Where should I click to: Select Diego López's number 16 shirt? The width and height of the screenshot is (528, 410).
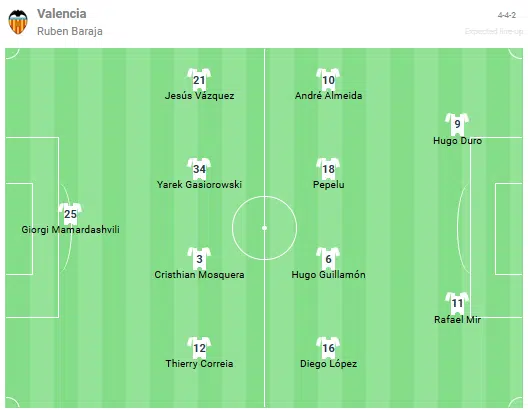pos(328,347)
